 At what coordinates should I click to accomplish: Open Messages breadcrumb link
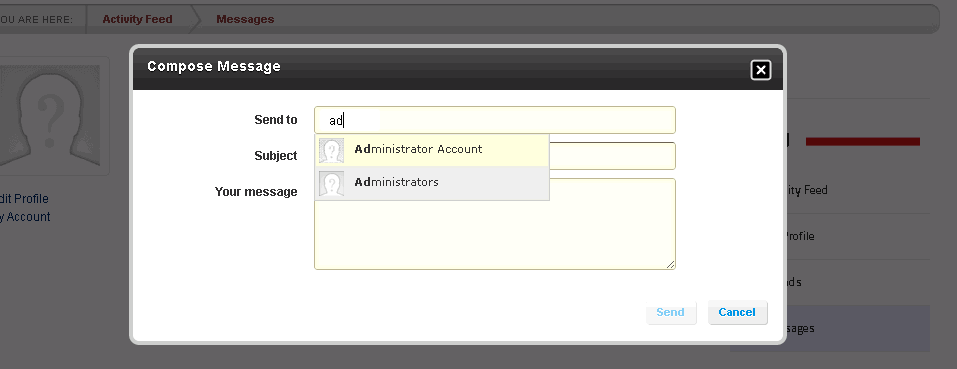tap(245, 20)
